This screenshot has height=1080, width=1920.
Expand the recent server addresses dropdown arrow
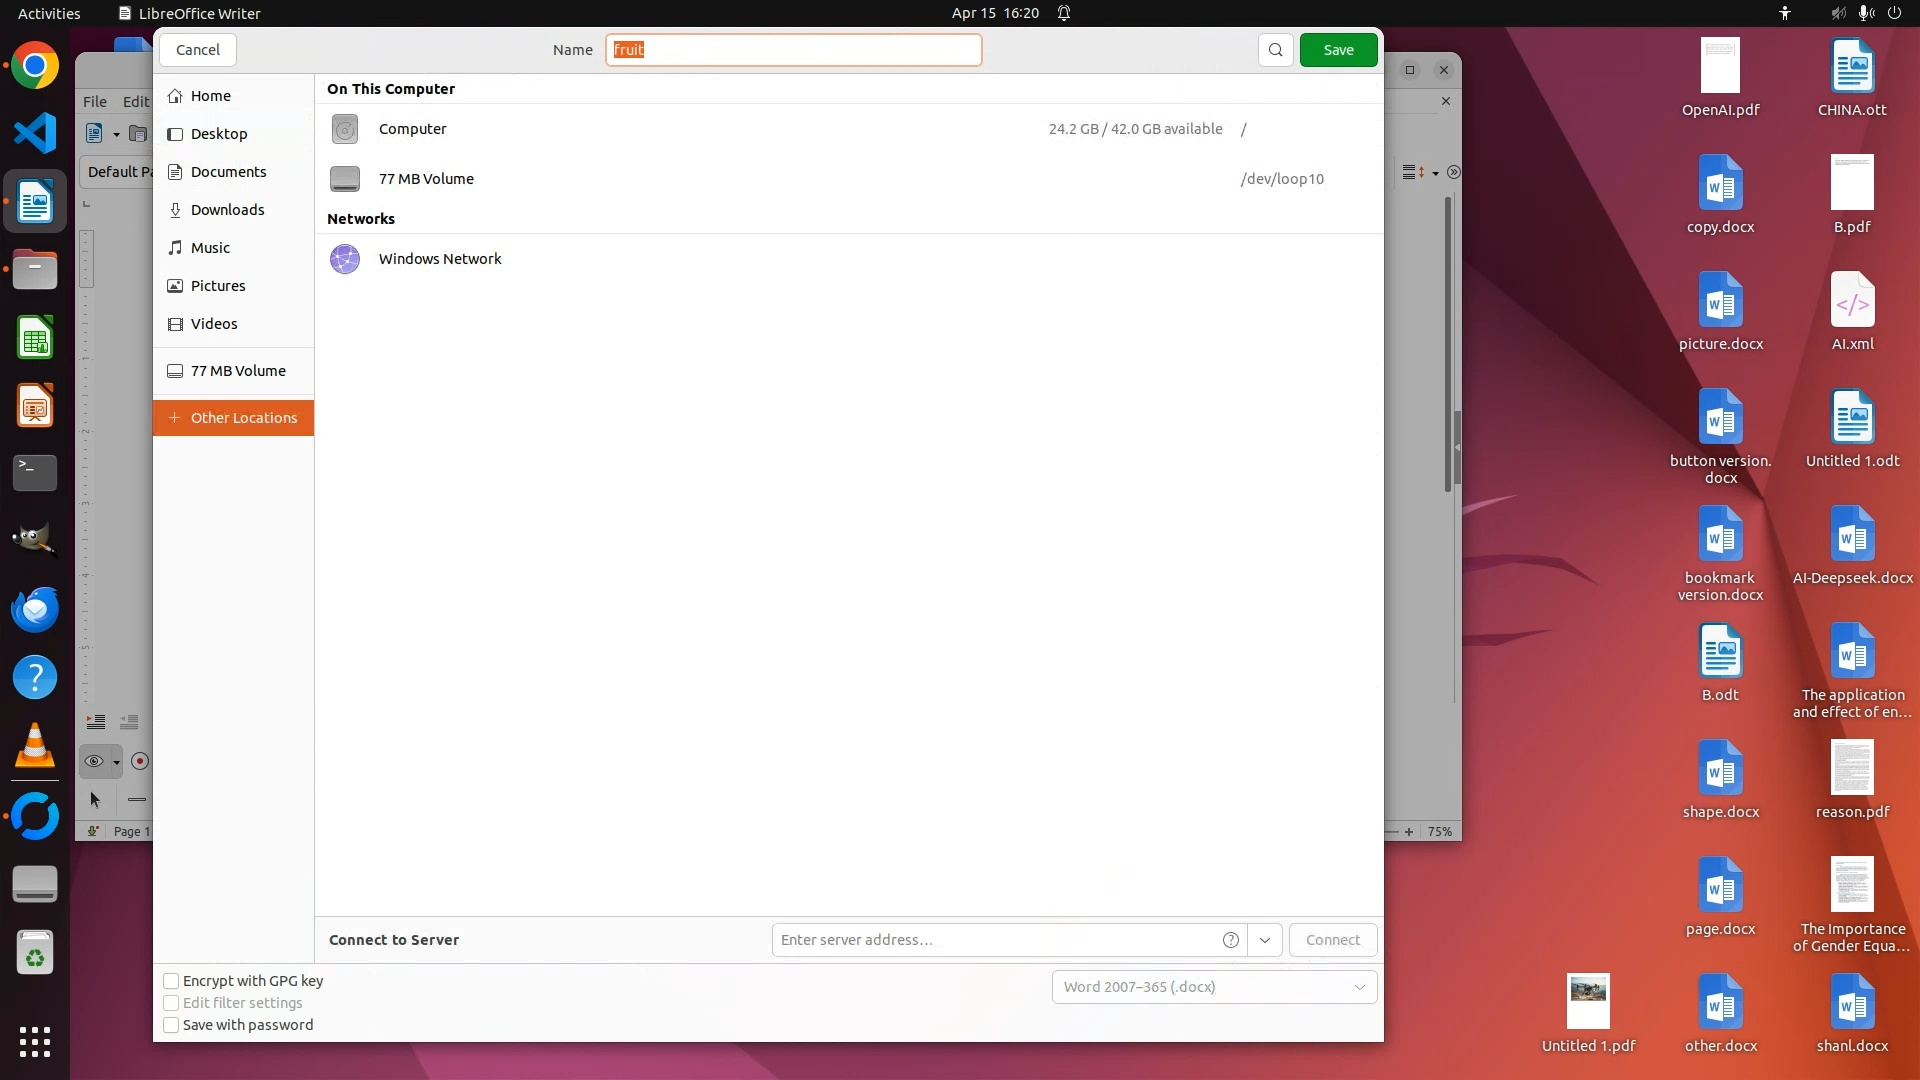(x=1265, y=940)
